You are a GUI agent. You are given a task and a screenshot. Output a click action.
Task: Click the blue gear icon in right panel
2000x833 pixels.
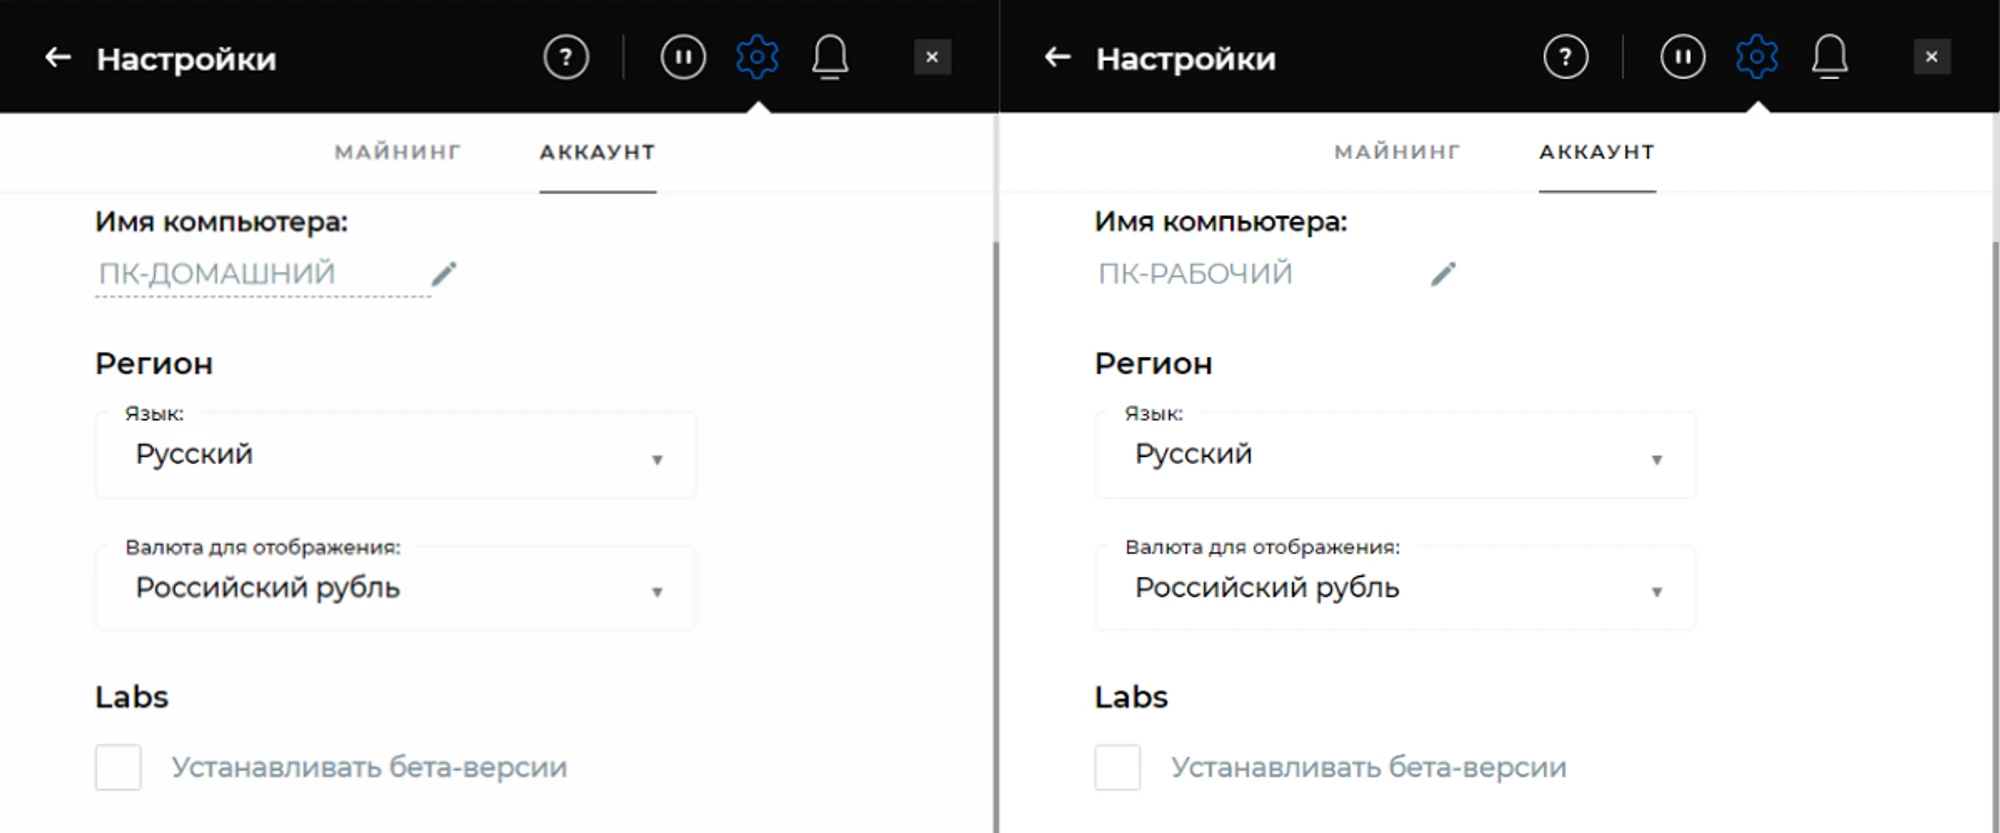(x=1757, y=57)
